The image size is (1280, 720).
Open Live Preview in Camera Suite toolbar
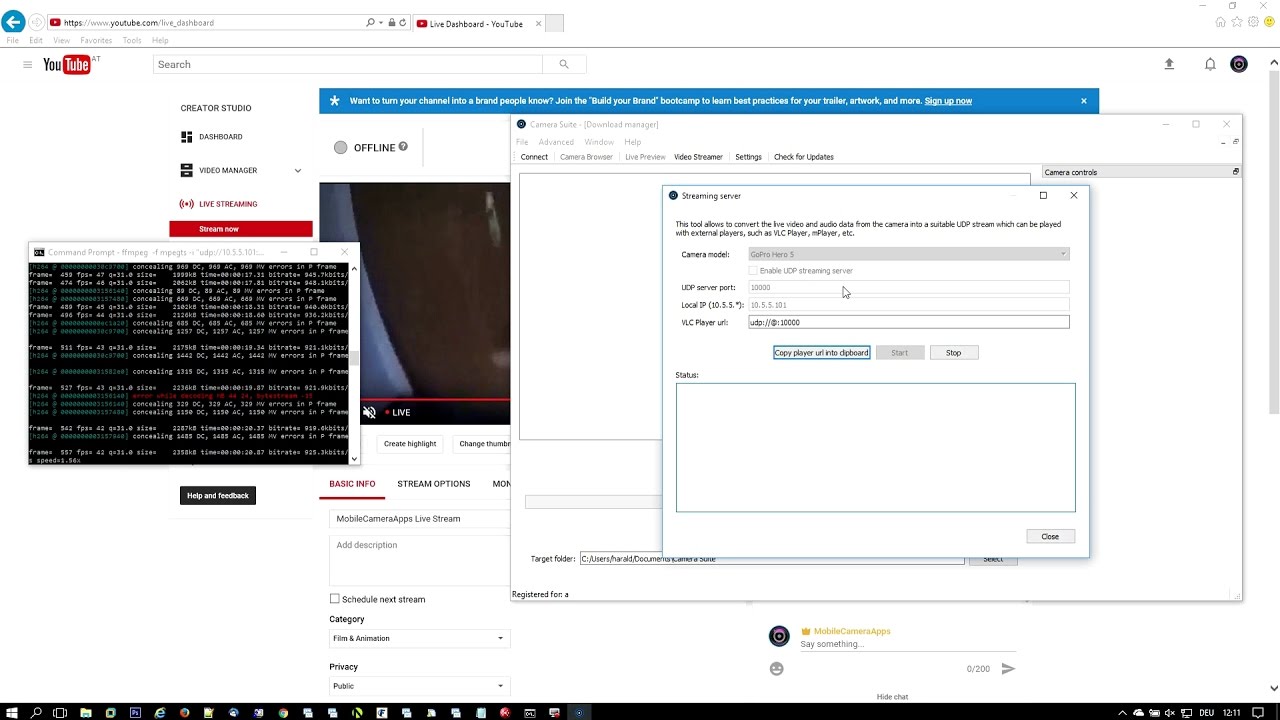point(645,157)
